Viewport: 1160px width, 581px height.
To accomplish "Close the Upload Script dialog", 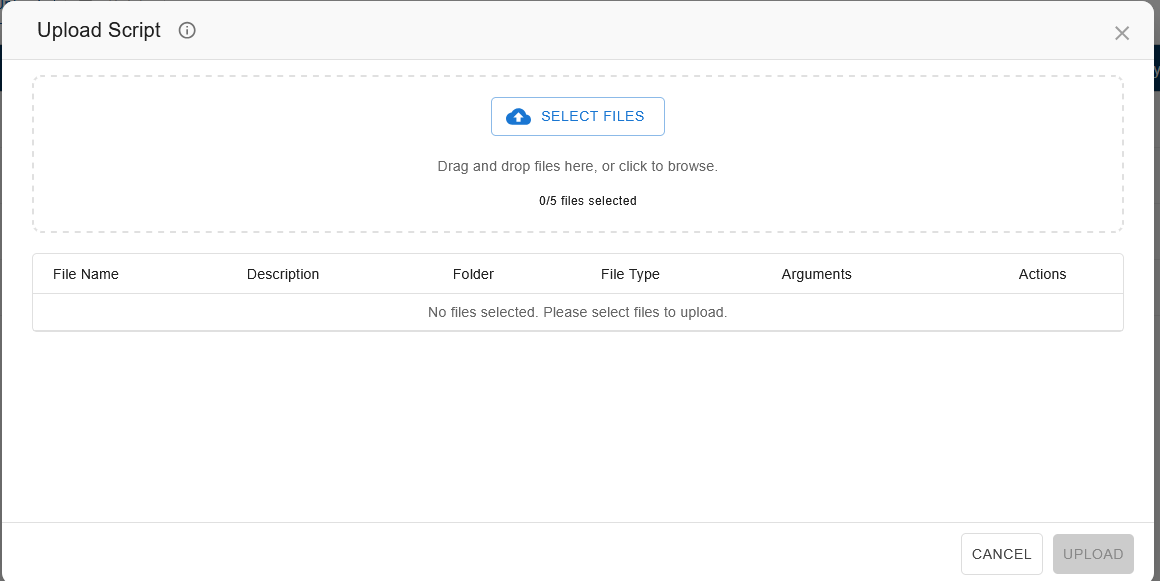I will point(1122,33).
